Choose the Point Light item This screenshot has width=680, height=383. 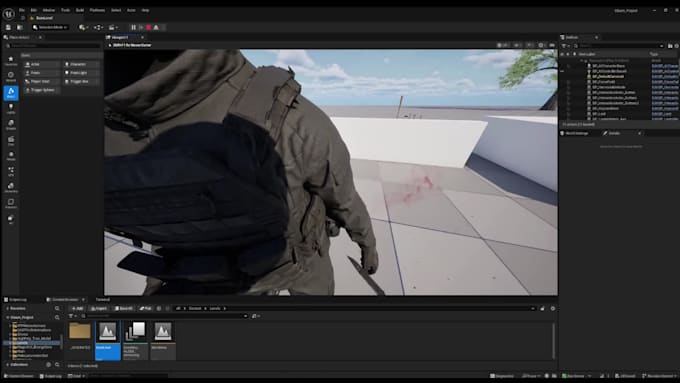pyautogui.click(x=81, y=73)
